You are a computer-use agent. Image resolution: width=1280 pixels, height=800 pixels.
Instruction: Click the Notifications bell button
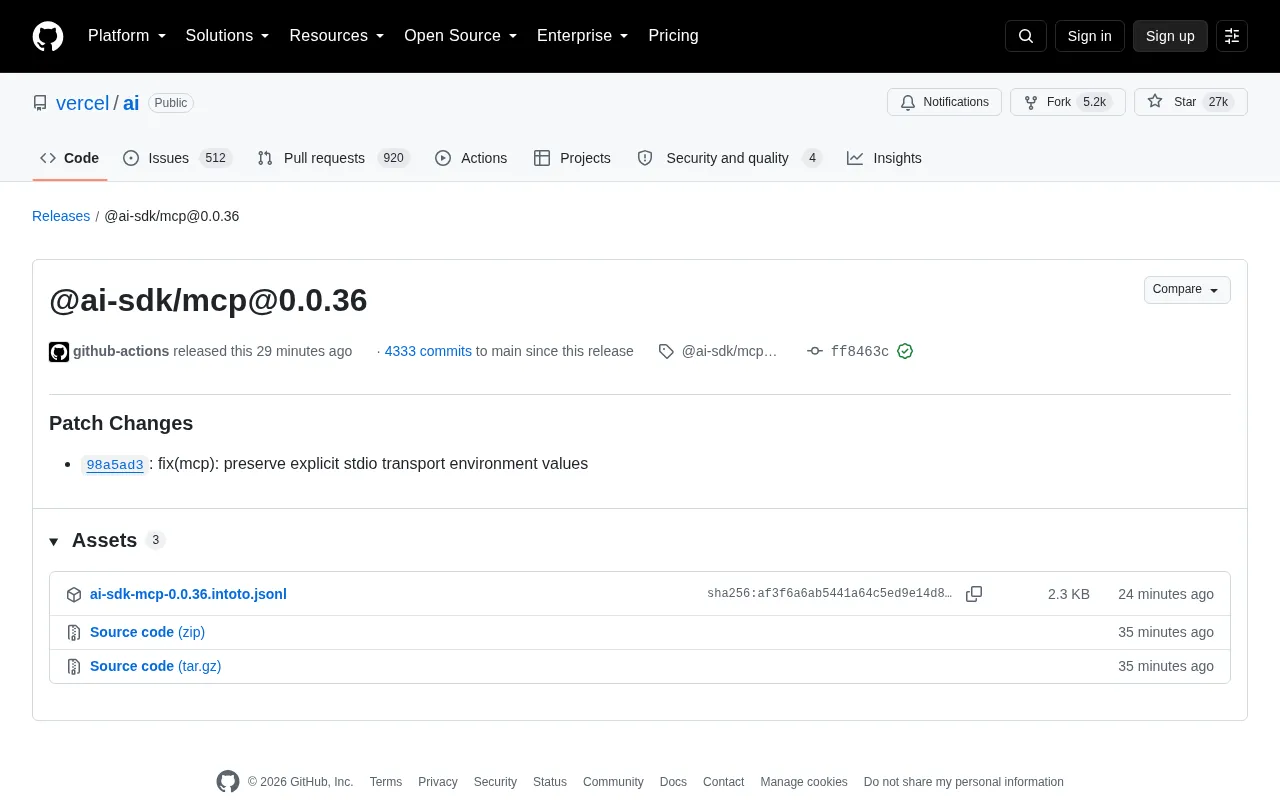pyautogui.click(x=944, y=102)
